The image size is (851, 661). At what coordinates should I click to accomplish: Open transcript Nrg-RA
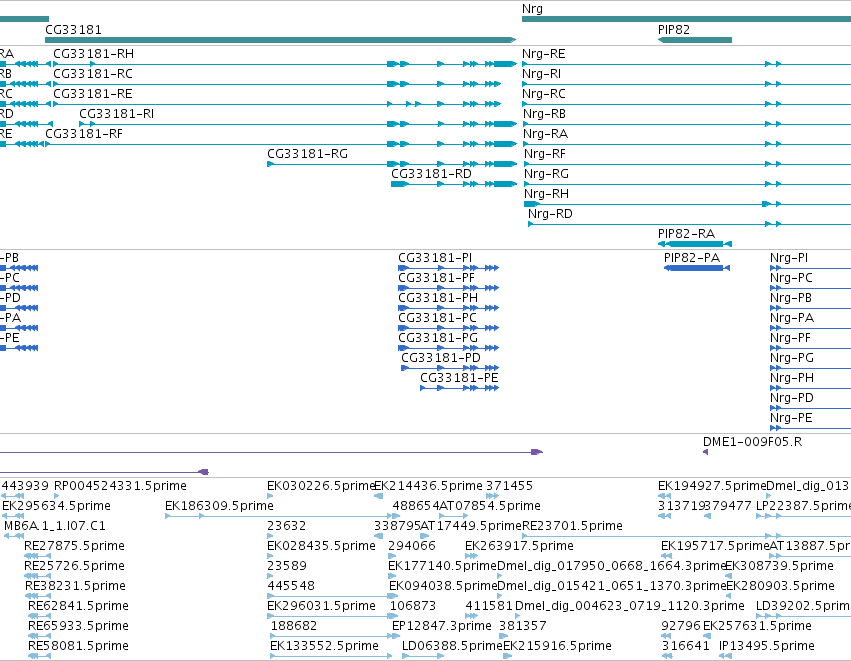(x=545, y=134)
